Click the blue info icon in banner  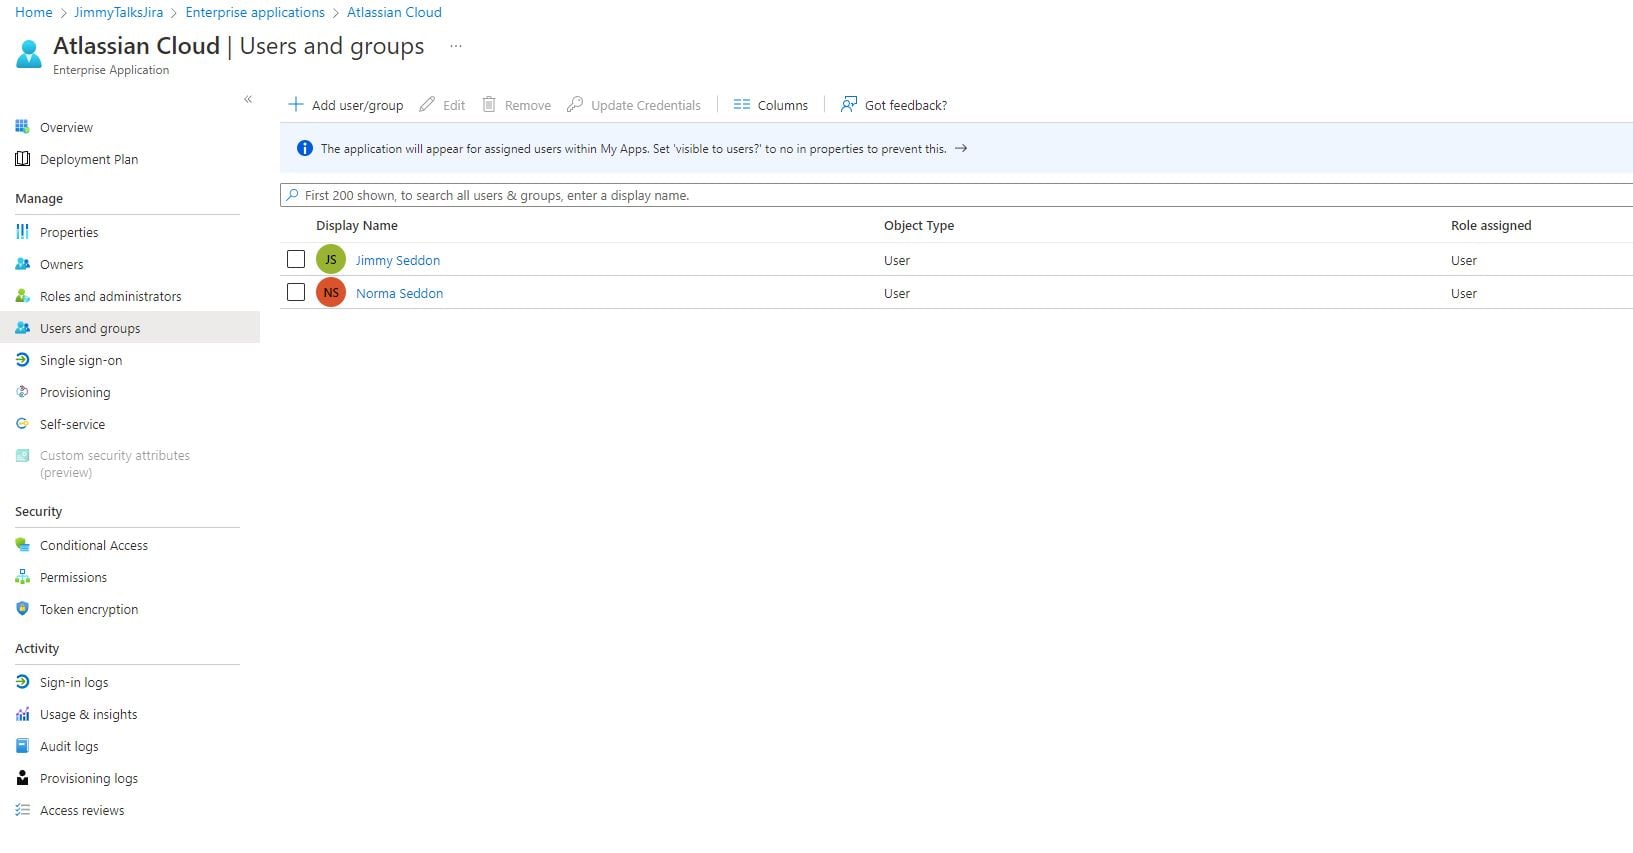coord(305,148)
